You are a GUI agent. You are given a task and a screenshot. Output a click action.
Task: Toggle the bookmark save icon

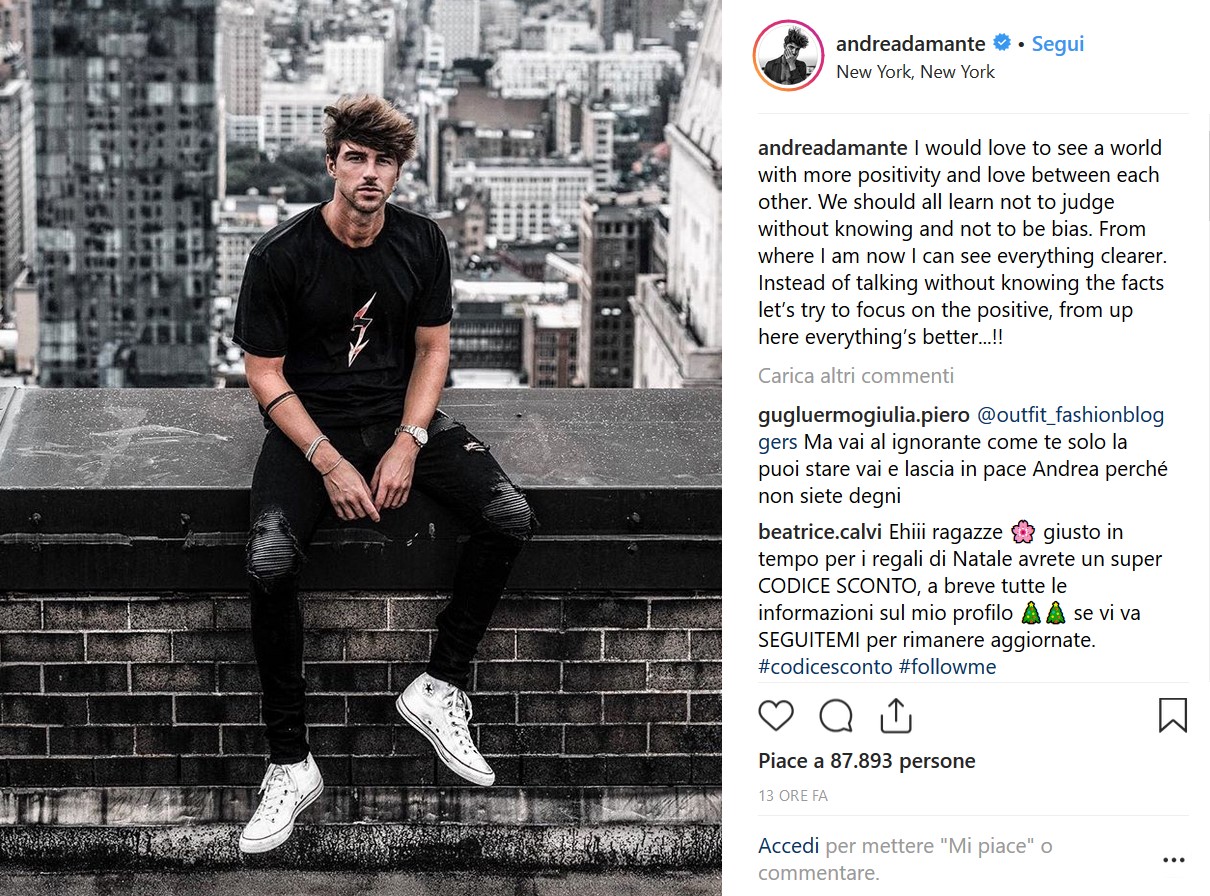[x=1173, y=715]
